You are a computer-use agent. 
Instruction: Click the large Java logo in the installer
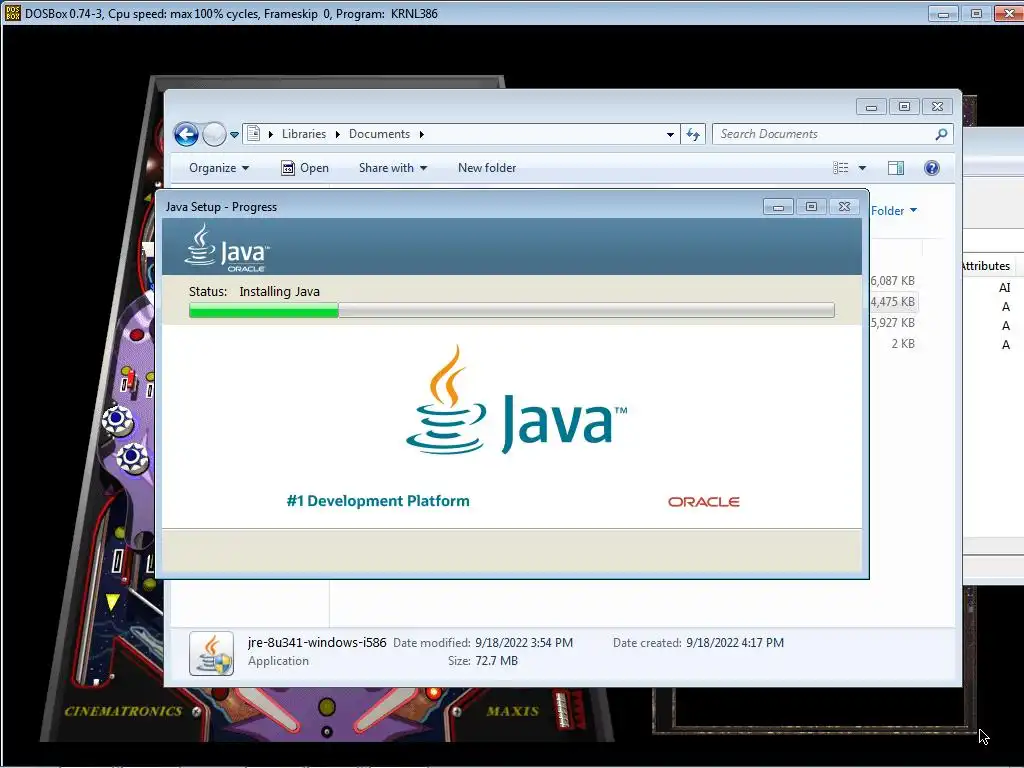point(517,400)
